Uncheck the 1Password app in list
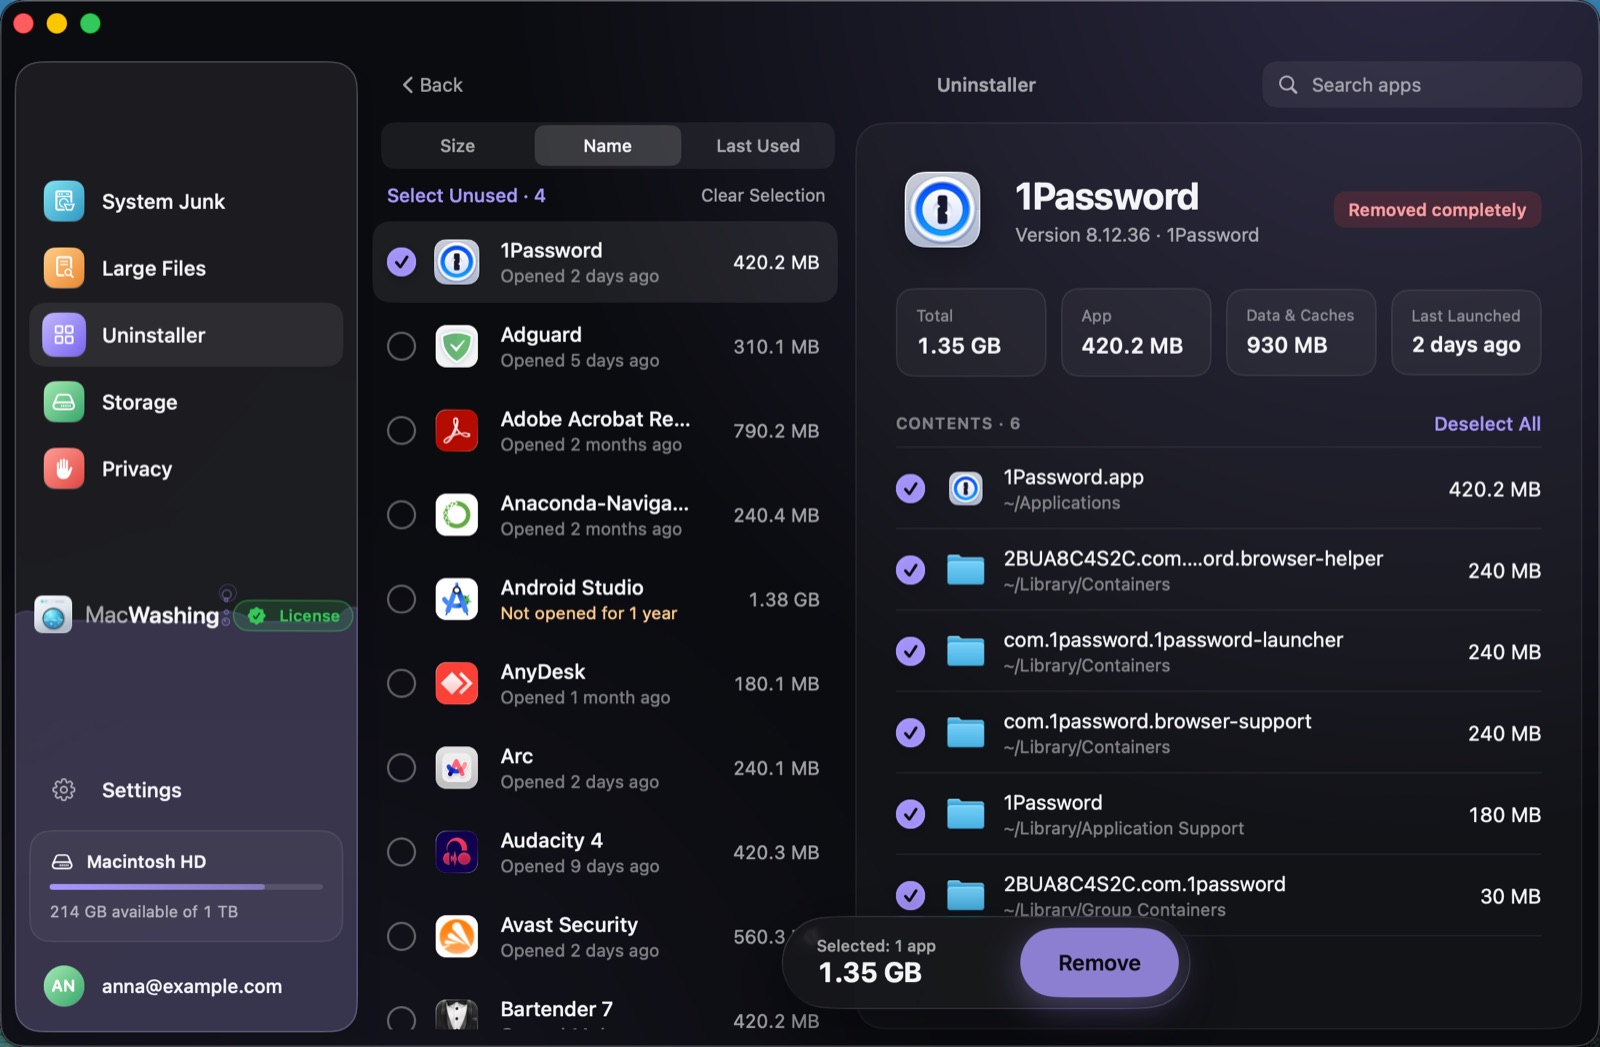 tap(402, 262)
